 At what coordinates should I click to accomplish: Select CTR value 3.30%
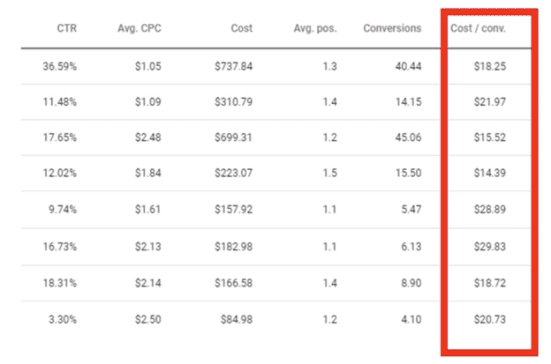click(63, 319)
